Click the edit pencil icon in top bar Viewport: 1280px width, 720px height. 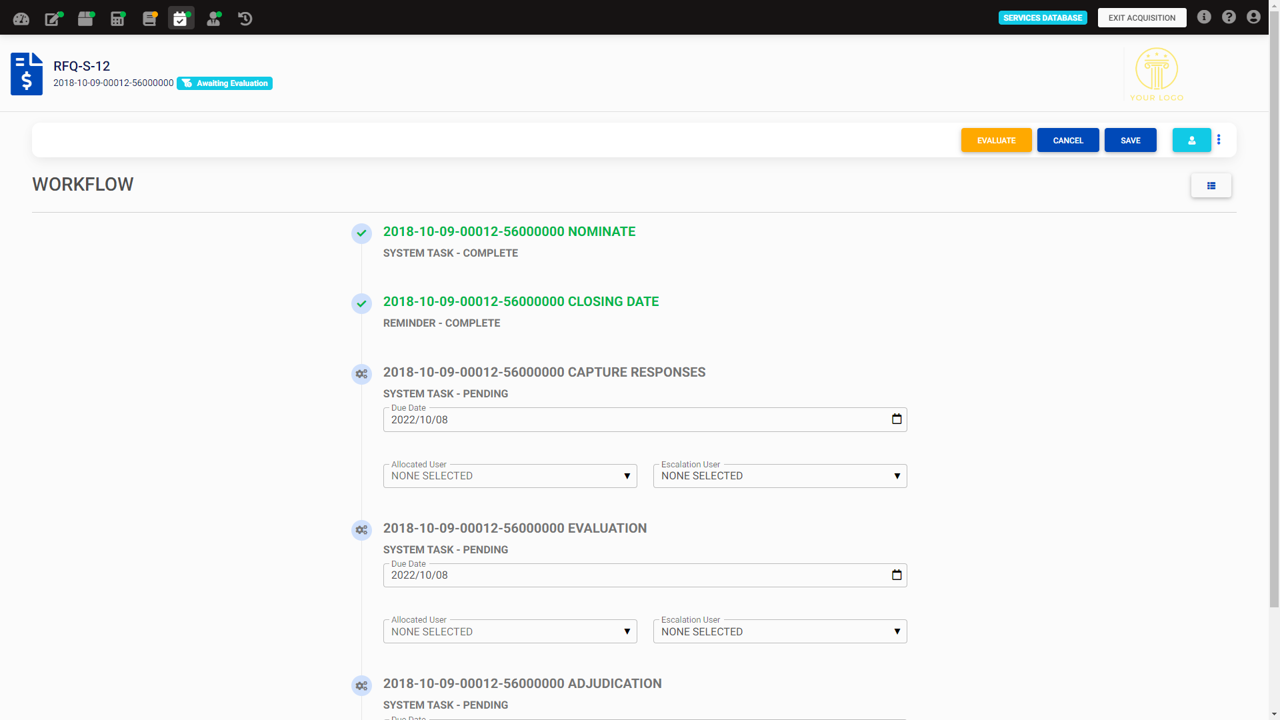tap(53, 18)
